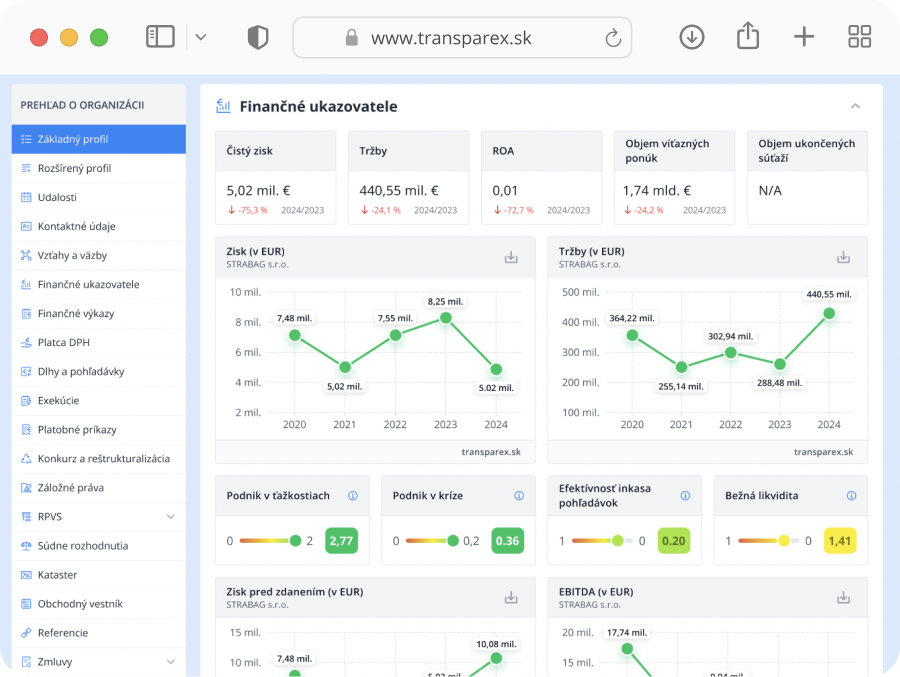Download the Tržby (v EUR) chart
Viewport: 900px width, 677px height.
pyautogui.click(x=843, y=257)
